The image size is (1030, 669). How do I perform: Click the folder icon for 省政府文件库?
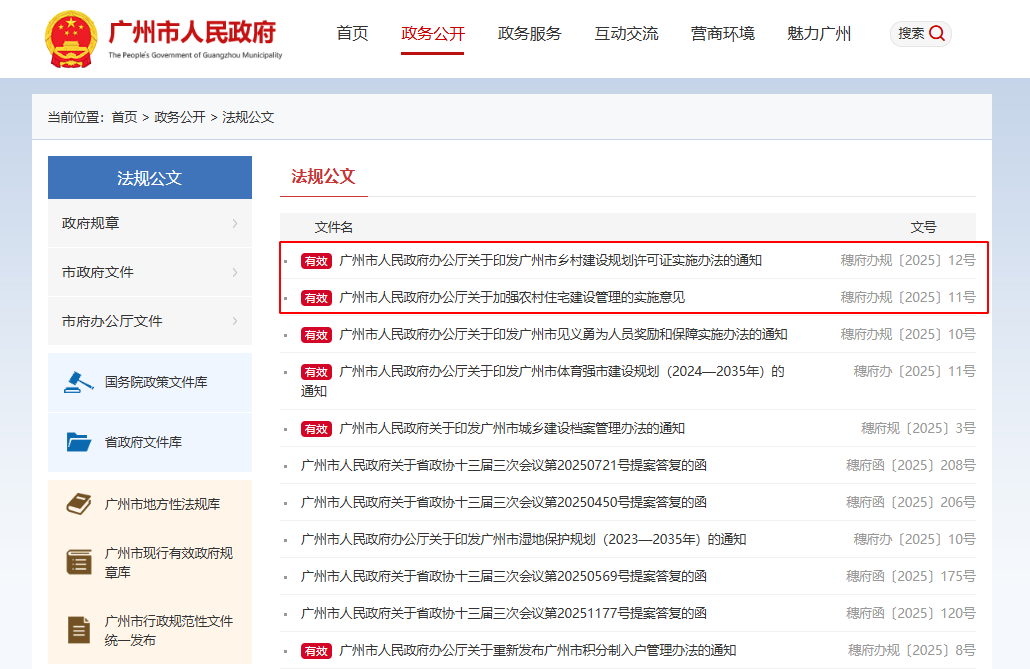pos(78,442)
